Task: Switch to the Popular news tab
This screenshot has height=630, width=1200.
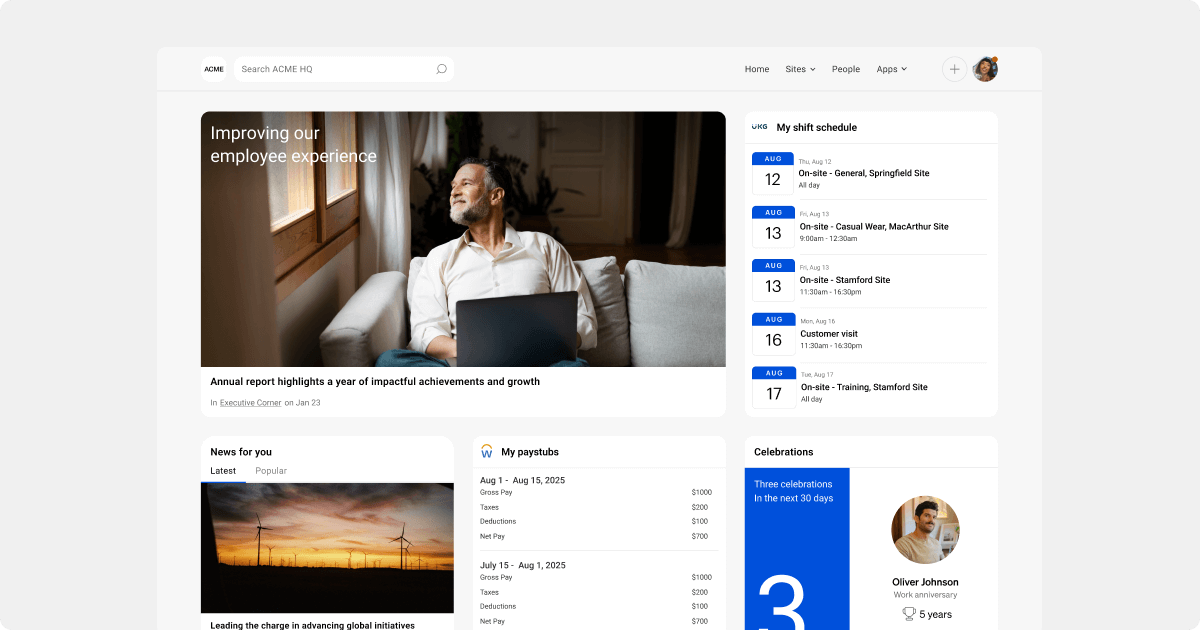Action: [x=271, y=471]
